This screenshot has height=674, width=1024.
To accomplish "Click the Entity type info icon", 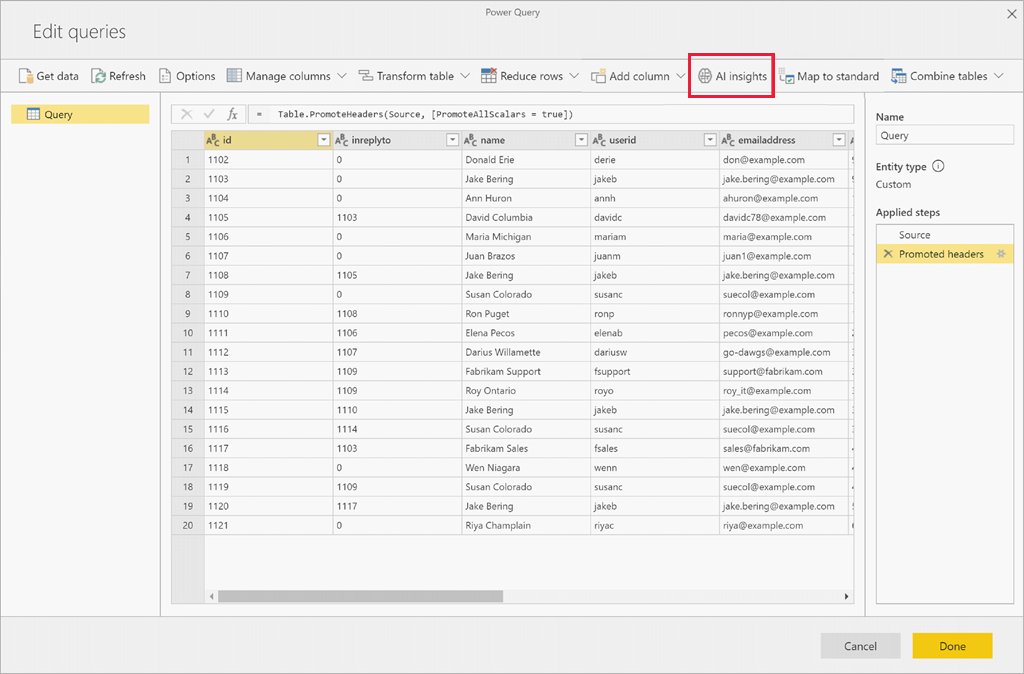I will pyautogui.click(x=938, y=166).
